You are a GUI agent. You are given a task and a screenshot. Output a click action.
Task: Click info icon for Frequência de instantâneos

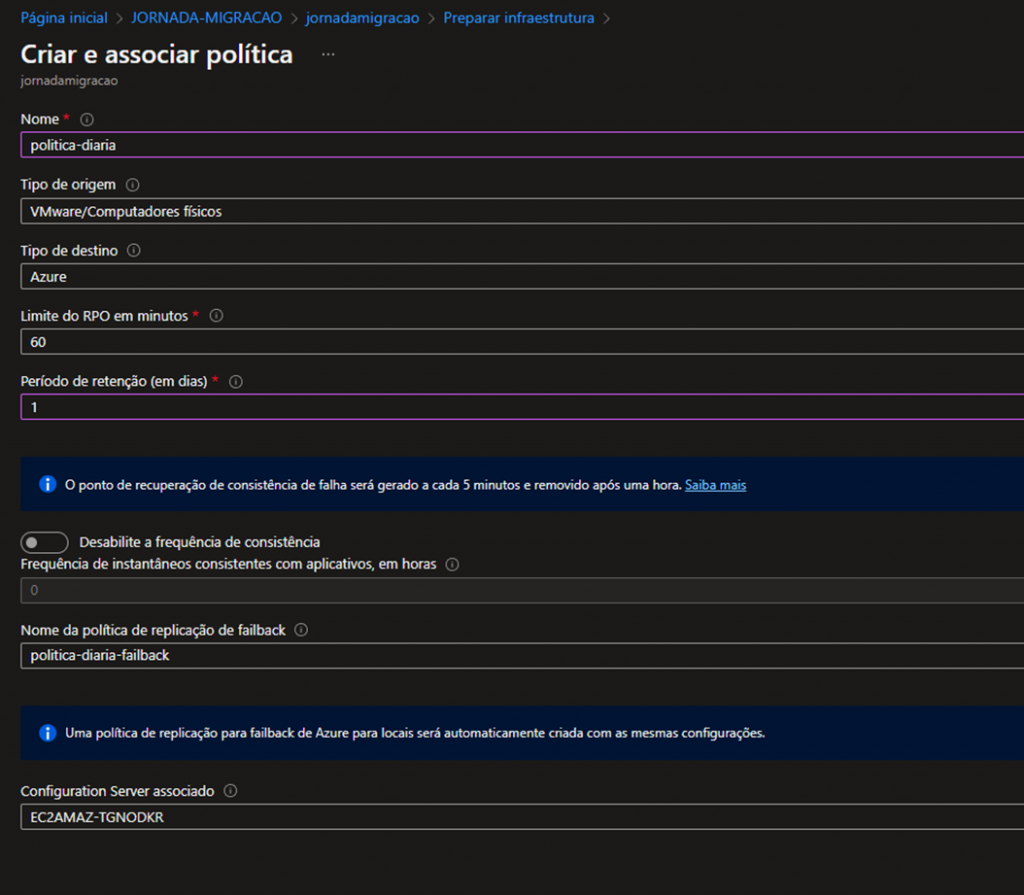pyautogui.click(x=452, y=564)
